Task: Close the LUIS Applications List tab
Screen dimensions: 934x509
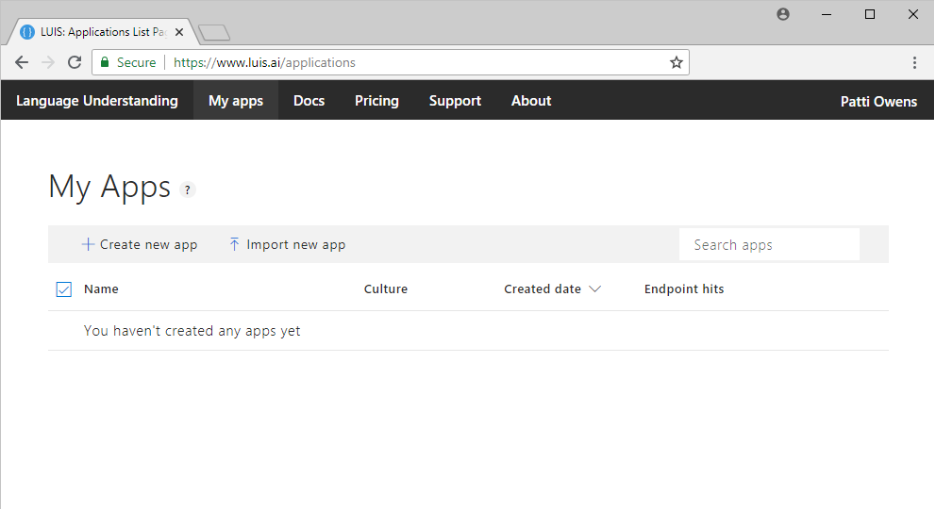Action: (x=179, y=32)
